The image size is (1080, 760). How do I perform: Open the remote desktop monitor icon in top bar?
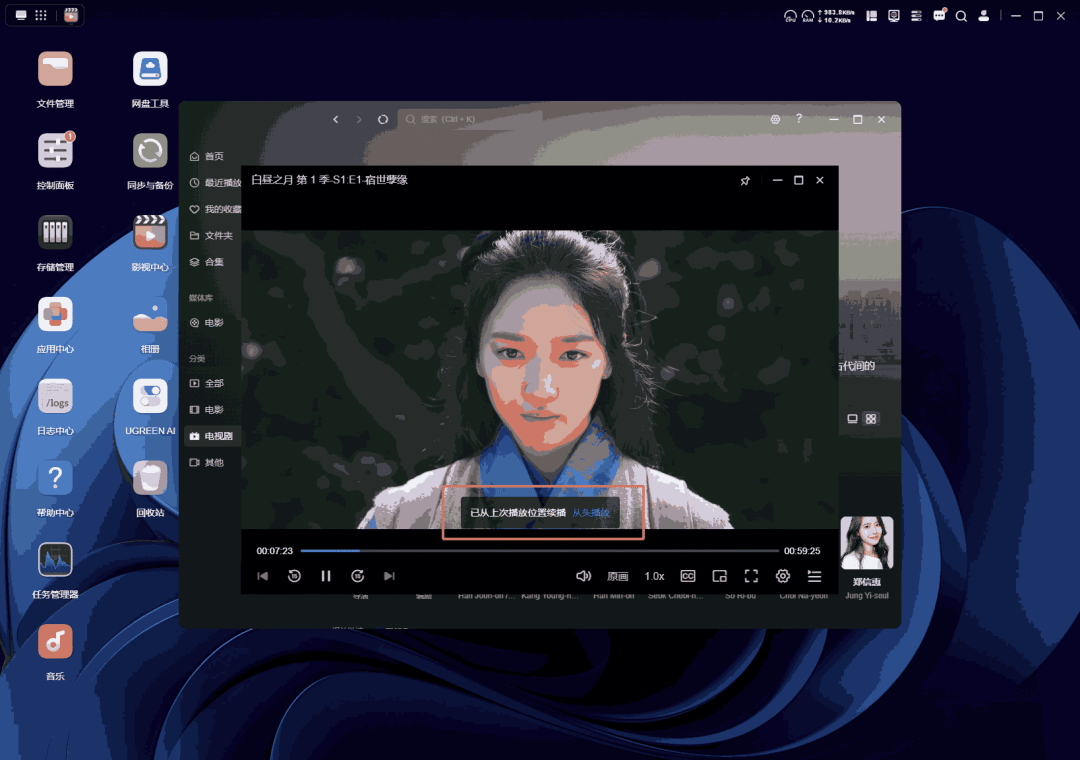point(894,15)
